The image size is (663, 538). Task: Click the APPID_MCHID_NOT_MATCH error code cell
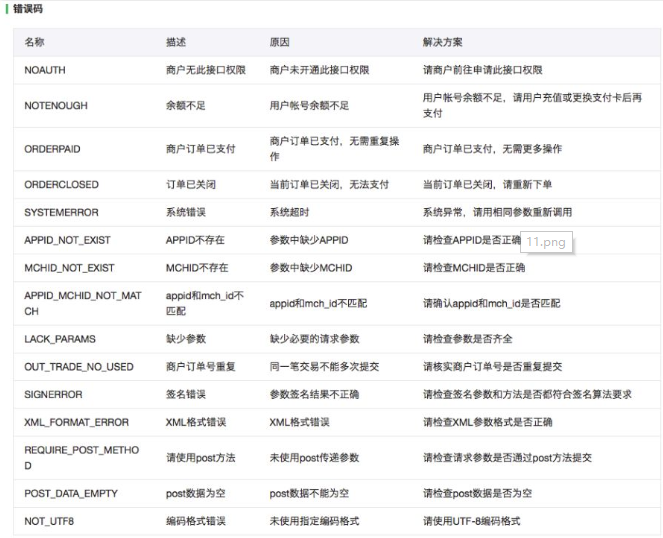[83, 303]
